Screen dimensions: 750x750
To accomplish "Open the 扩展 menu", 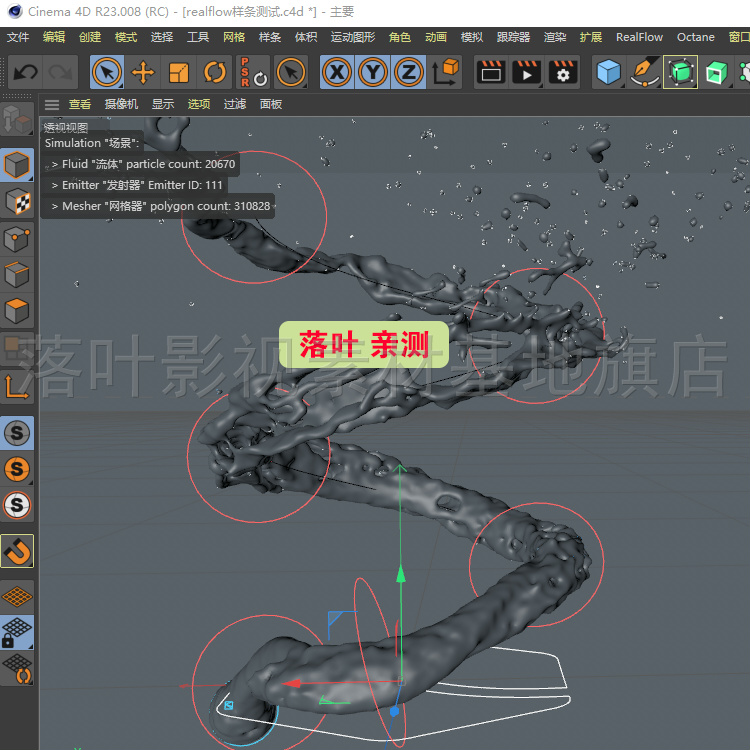I will point(591,37).
